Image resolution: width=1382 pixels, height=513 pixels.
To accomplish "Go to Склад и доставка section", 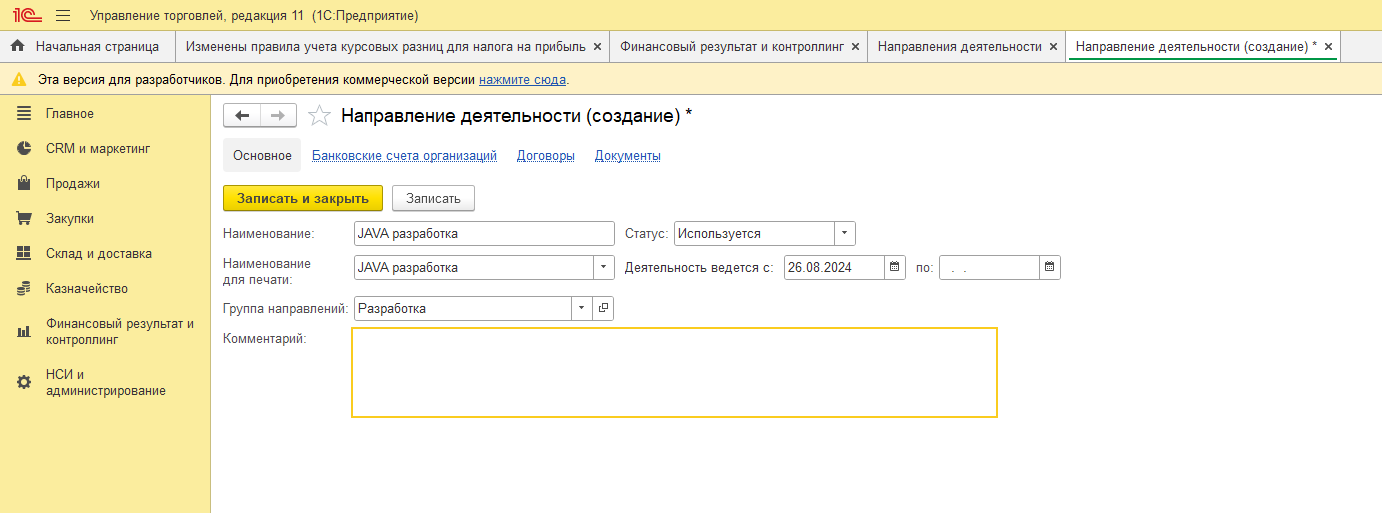I will pyautogui.click(x=98, y=254).
